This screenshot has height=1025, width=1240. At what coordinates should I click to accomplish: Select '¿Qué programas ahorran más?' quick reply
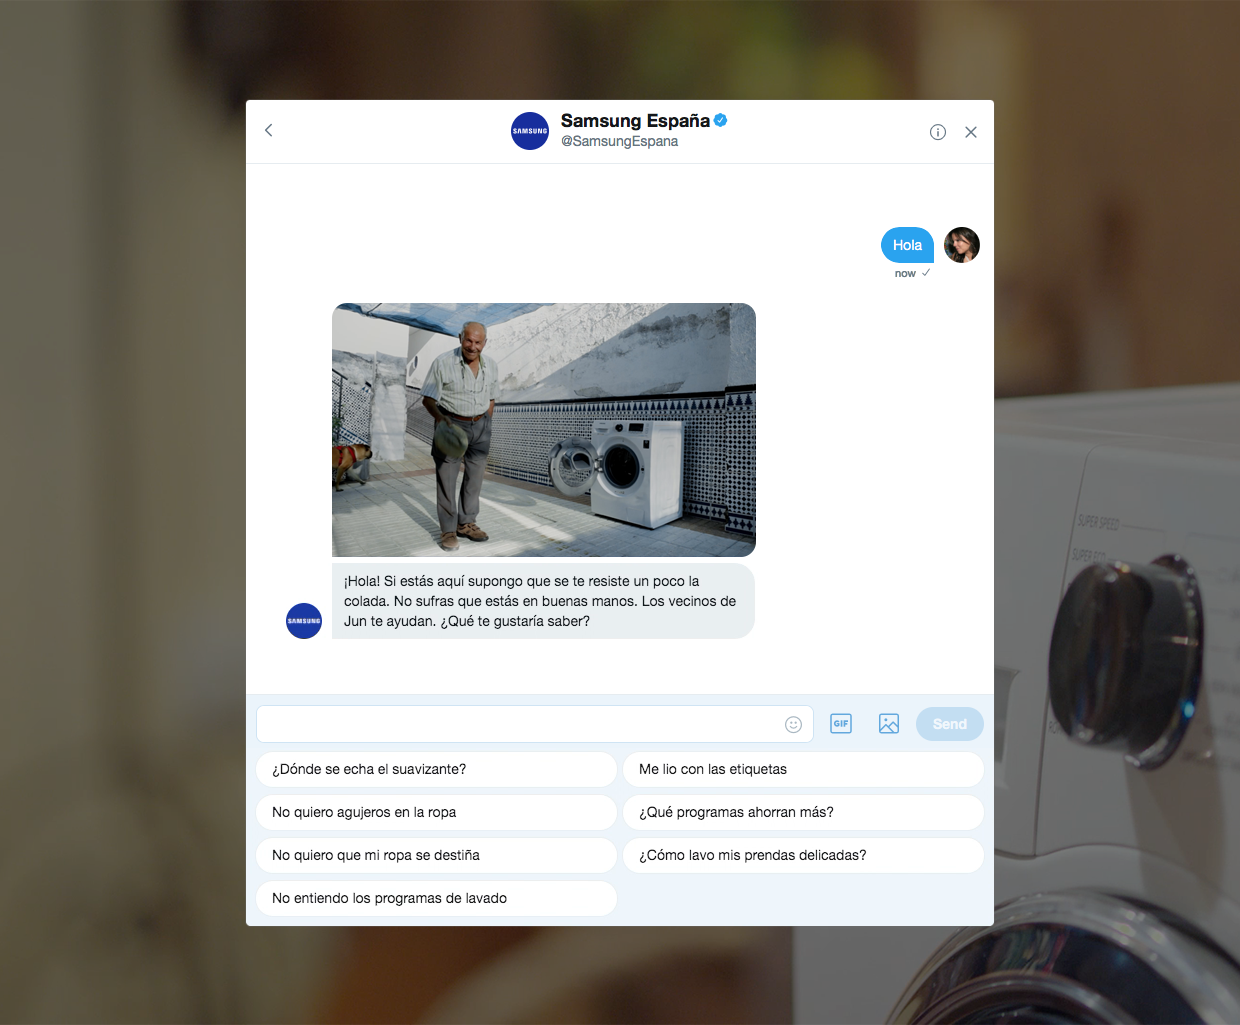[804, 812]
